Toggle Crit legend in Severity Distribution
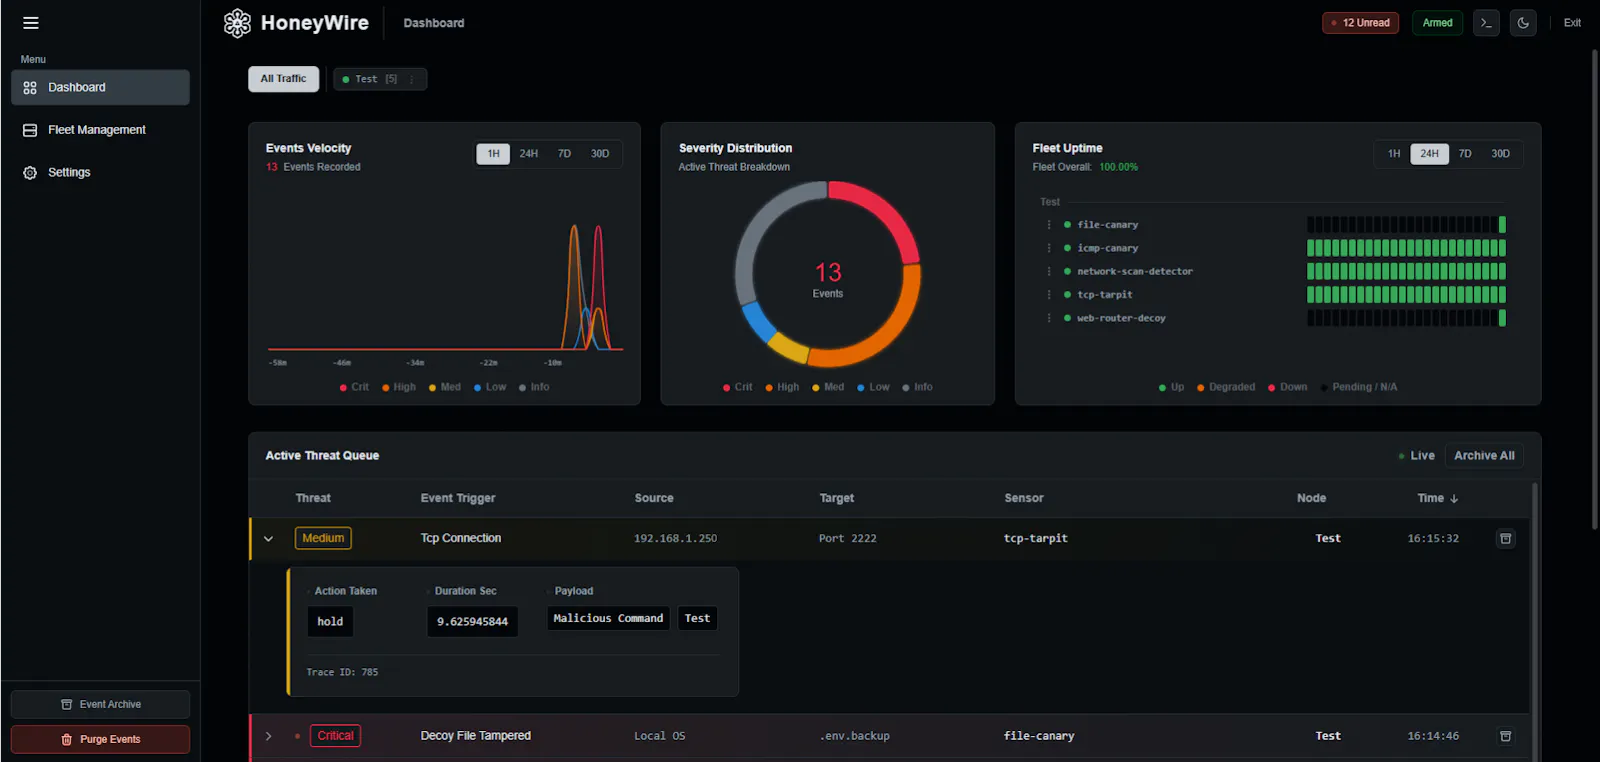Image resolution: width=1600 pixels, height=762 pixels. 738,387
